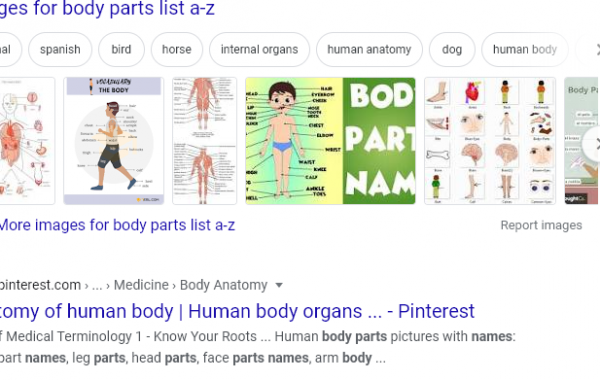Open the "Images for body parts list a-z" heading
Image resolution: width=600 pixels, height=380 pixels.
click(x=107, y=8)
